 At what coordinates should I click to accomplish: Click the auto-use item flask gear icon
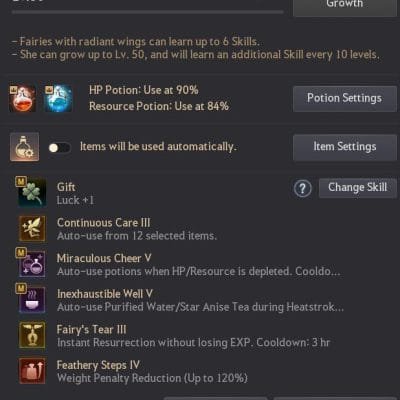[x=24, y=147]
